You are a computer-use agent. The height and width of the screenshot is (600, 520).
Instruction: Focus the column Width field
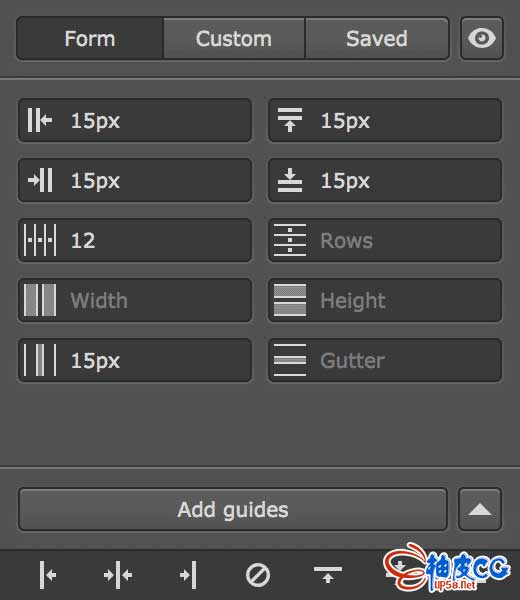(135, 300)
